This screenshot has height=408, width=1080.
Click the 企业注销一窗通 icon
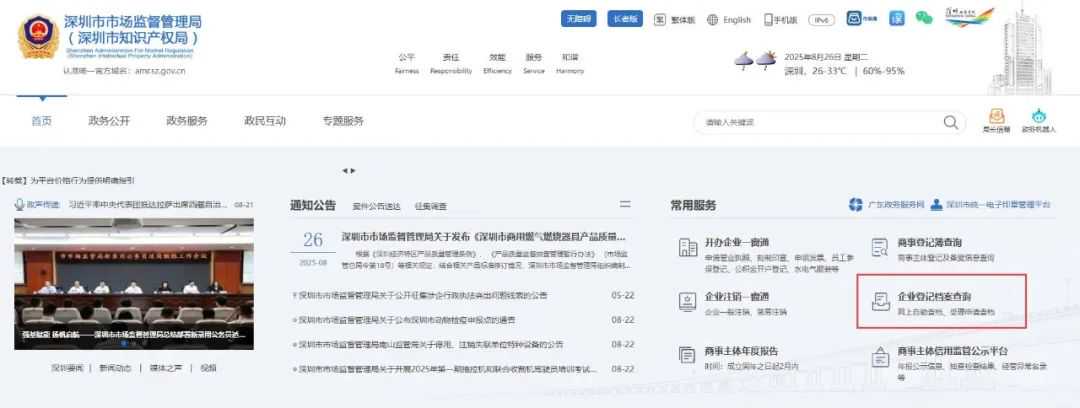click(688, 301)
